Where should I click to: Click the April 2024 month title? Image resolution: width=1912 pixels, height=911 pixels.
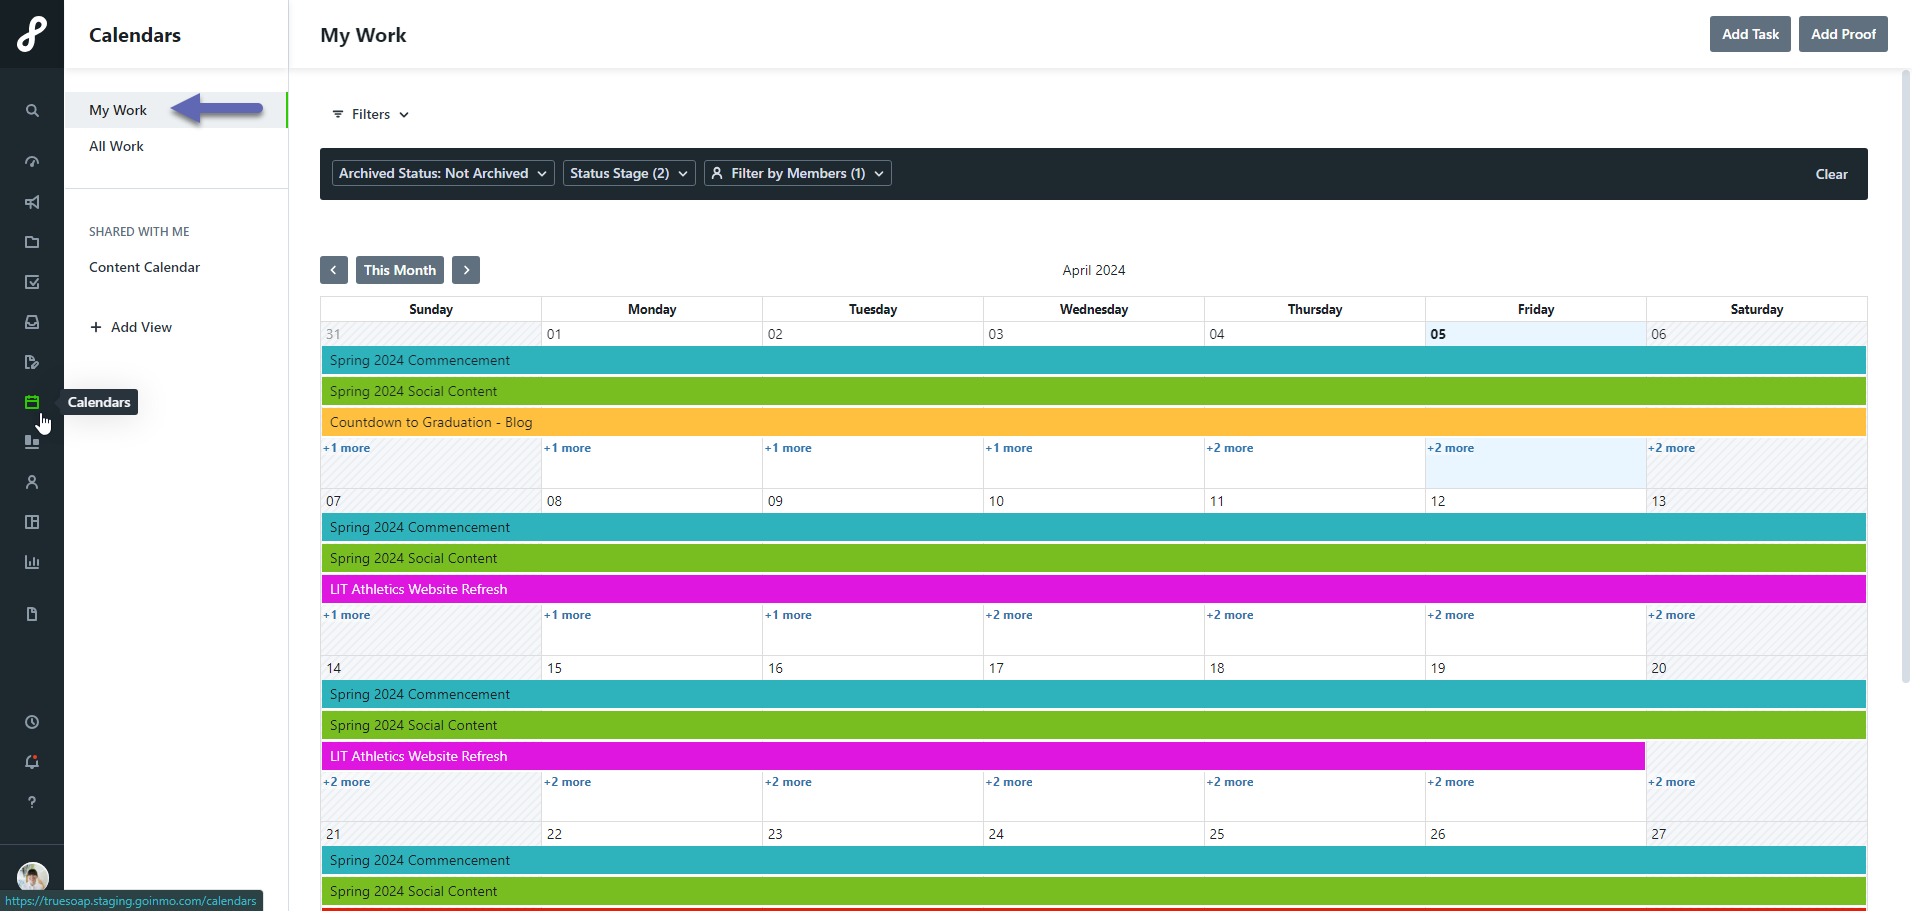click(x=1094, y=270)
